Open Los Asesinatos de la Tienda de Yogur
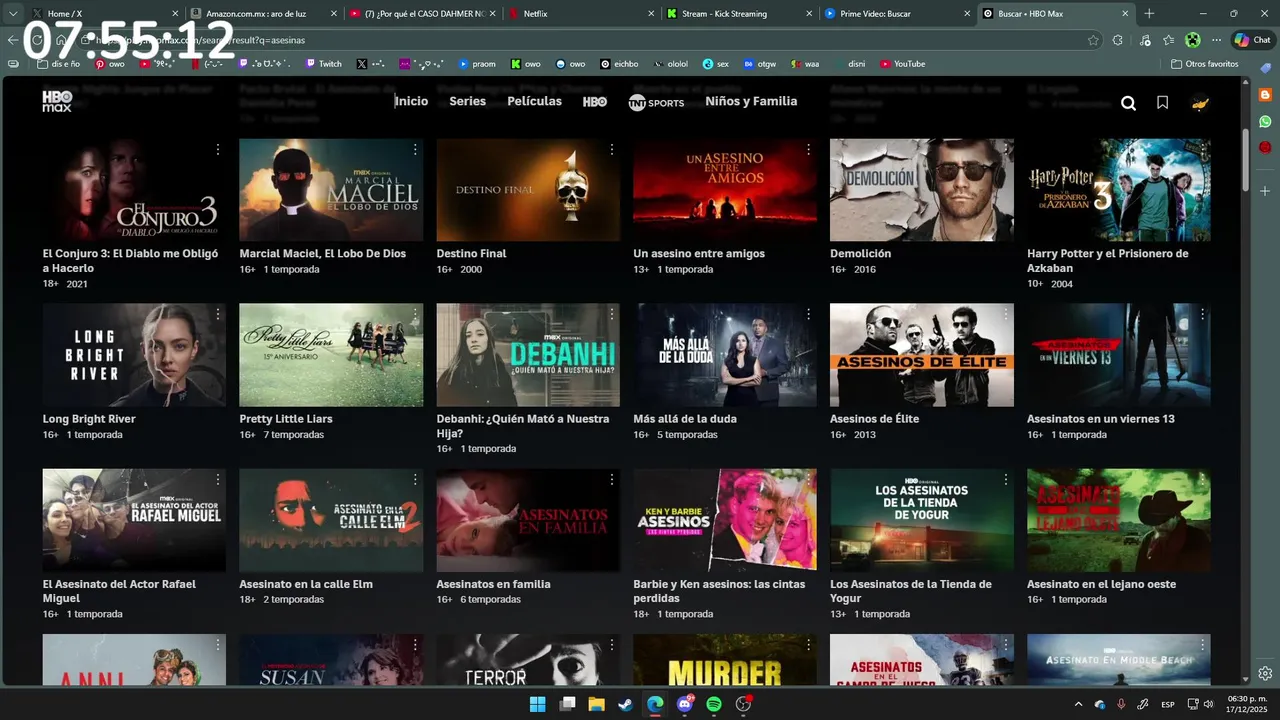Image resolution: width=1280 pixels, height=720 pixels. point(911,591)
